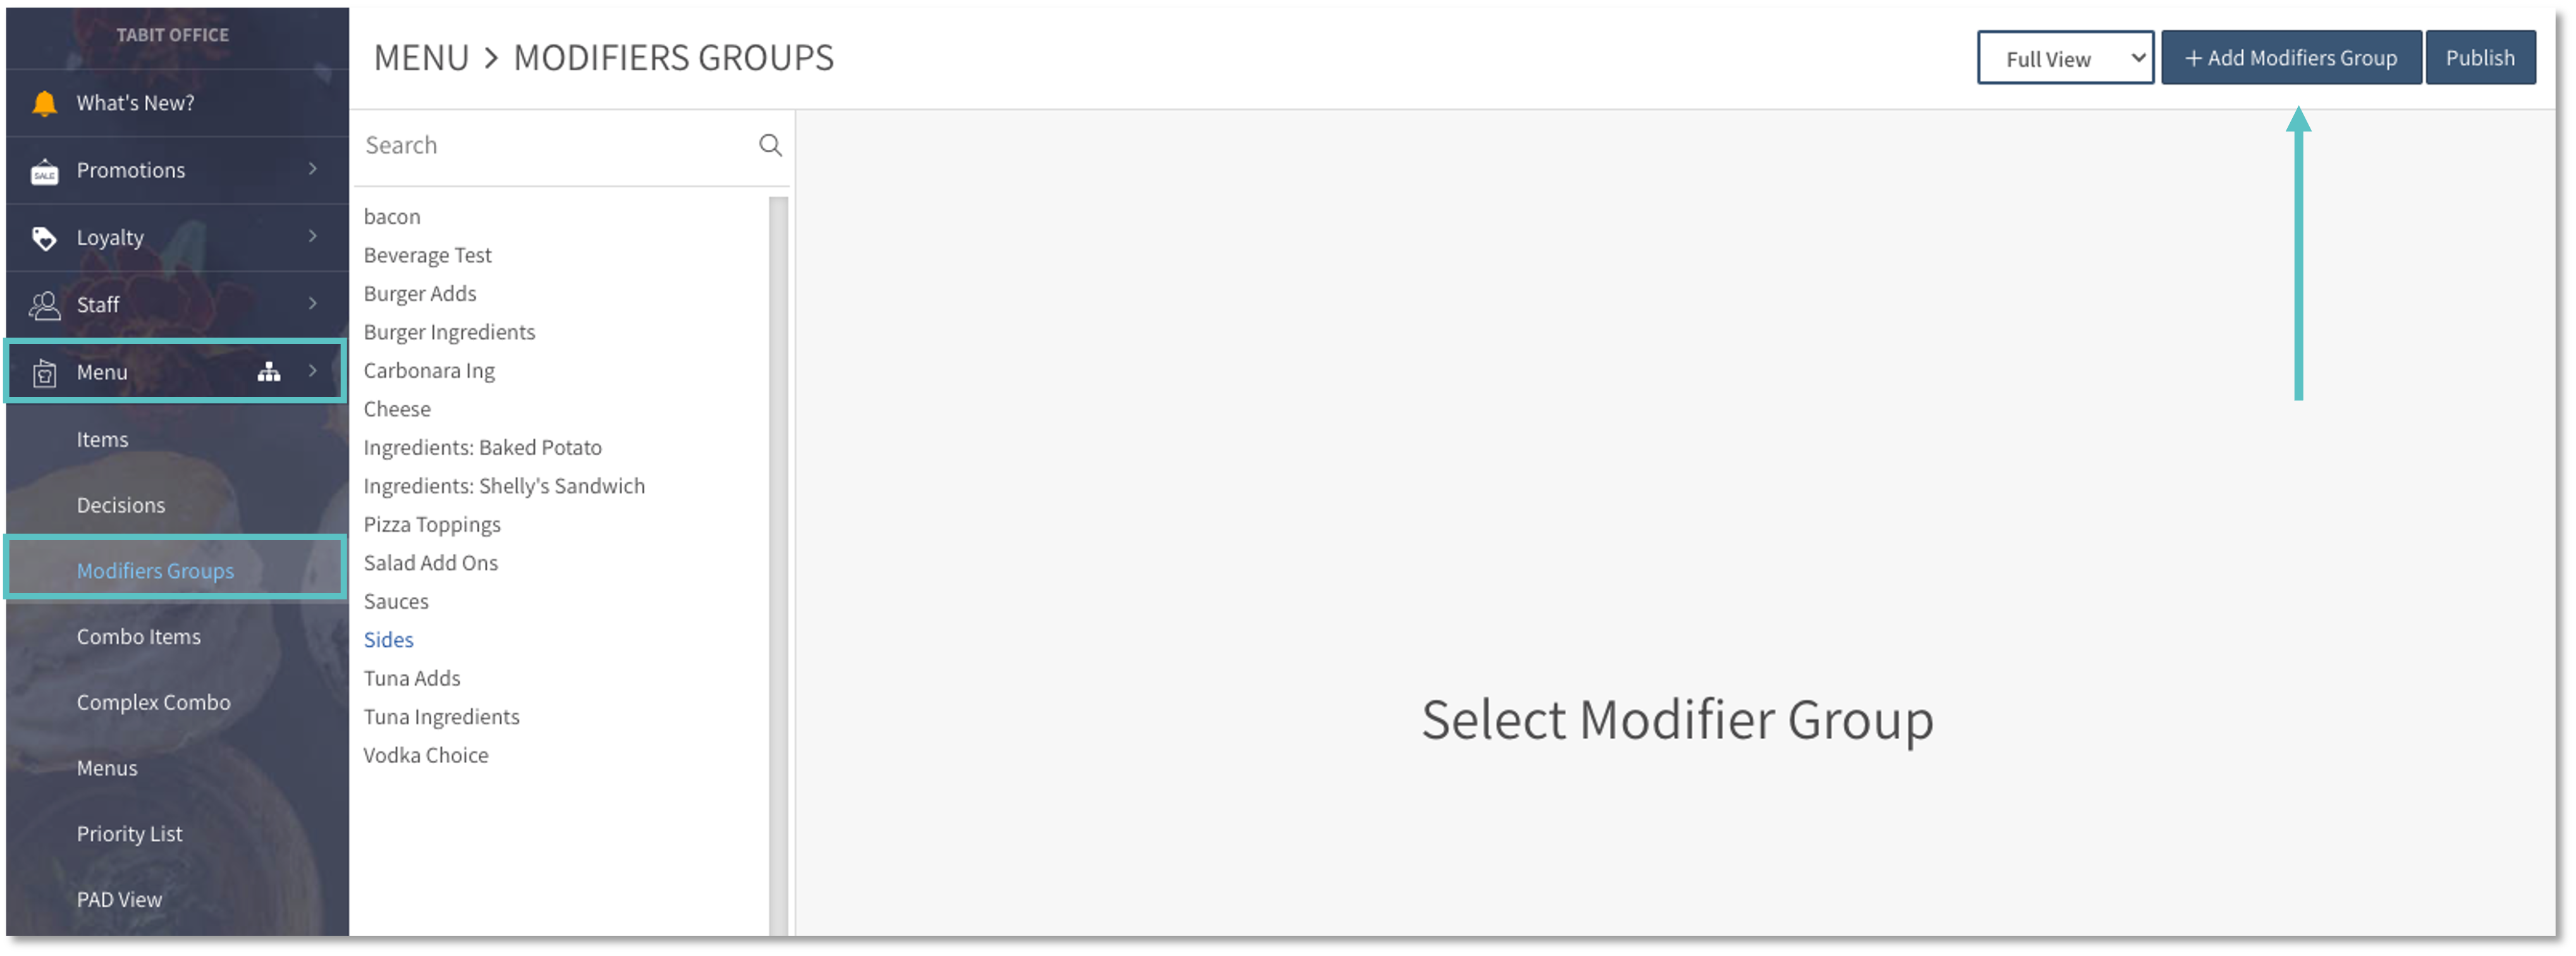
Task: Focus the Search input field
Action: [555, 146]
